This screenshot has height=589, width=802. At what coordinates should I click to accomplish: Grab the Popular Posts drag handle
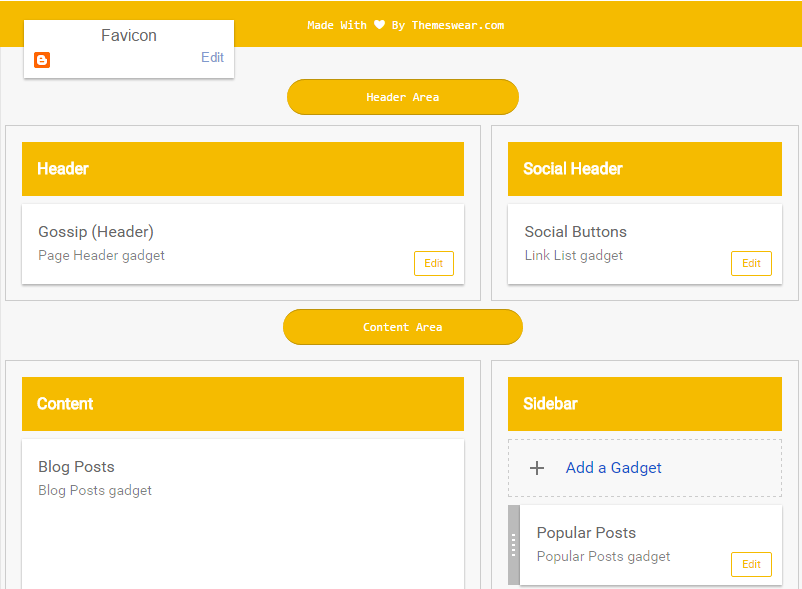click(x=514, y=545)
